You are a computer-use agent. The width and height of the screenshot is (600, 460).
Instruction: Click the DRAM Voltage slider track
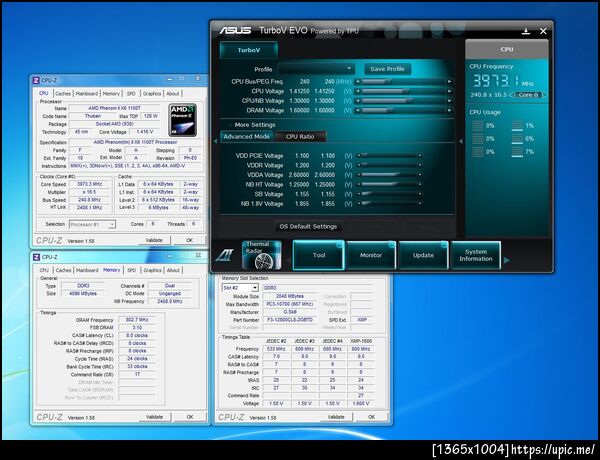point(404,110)
